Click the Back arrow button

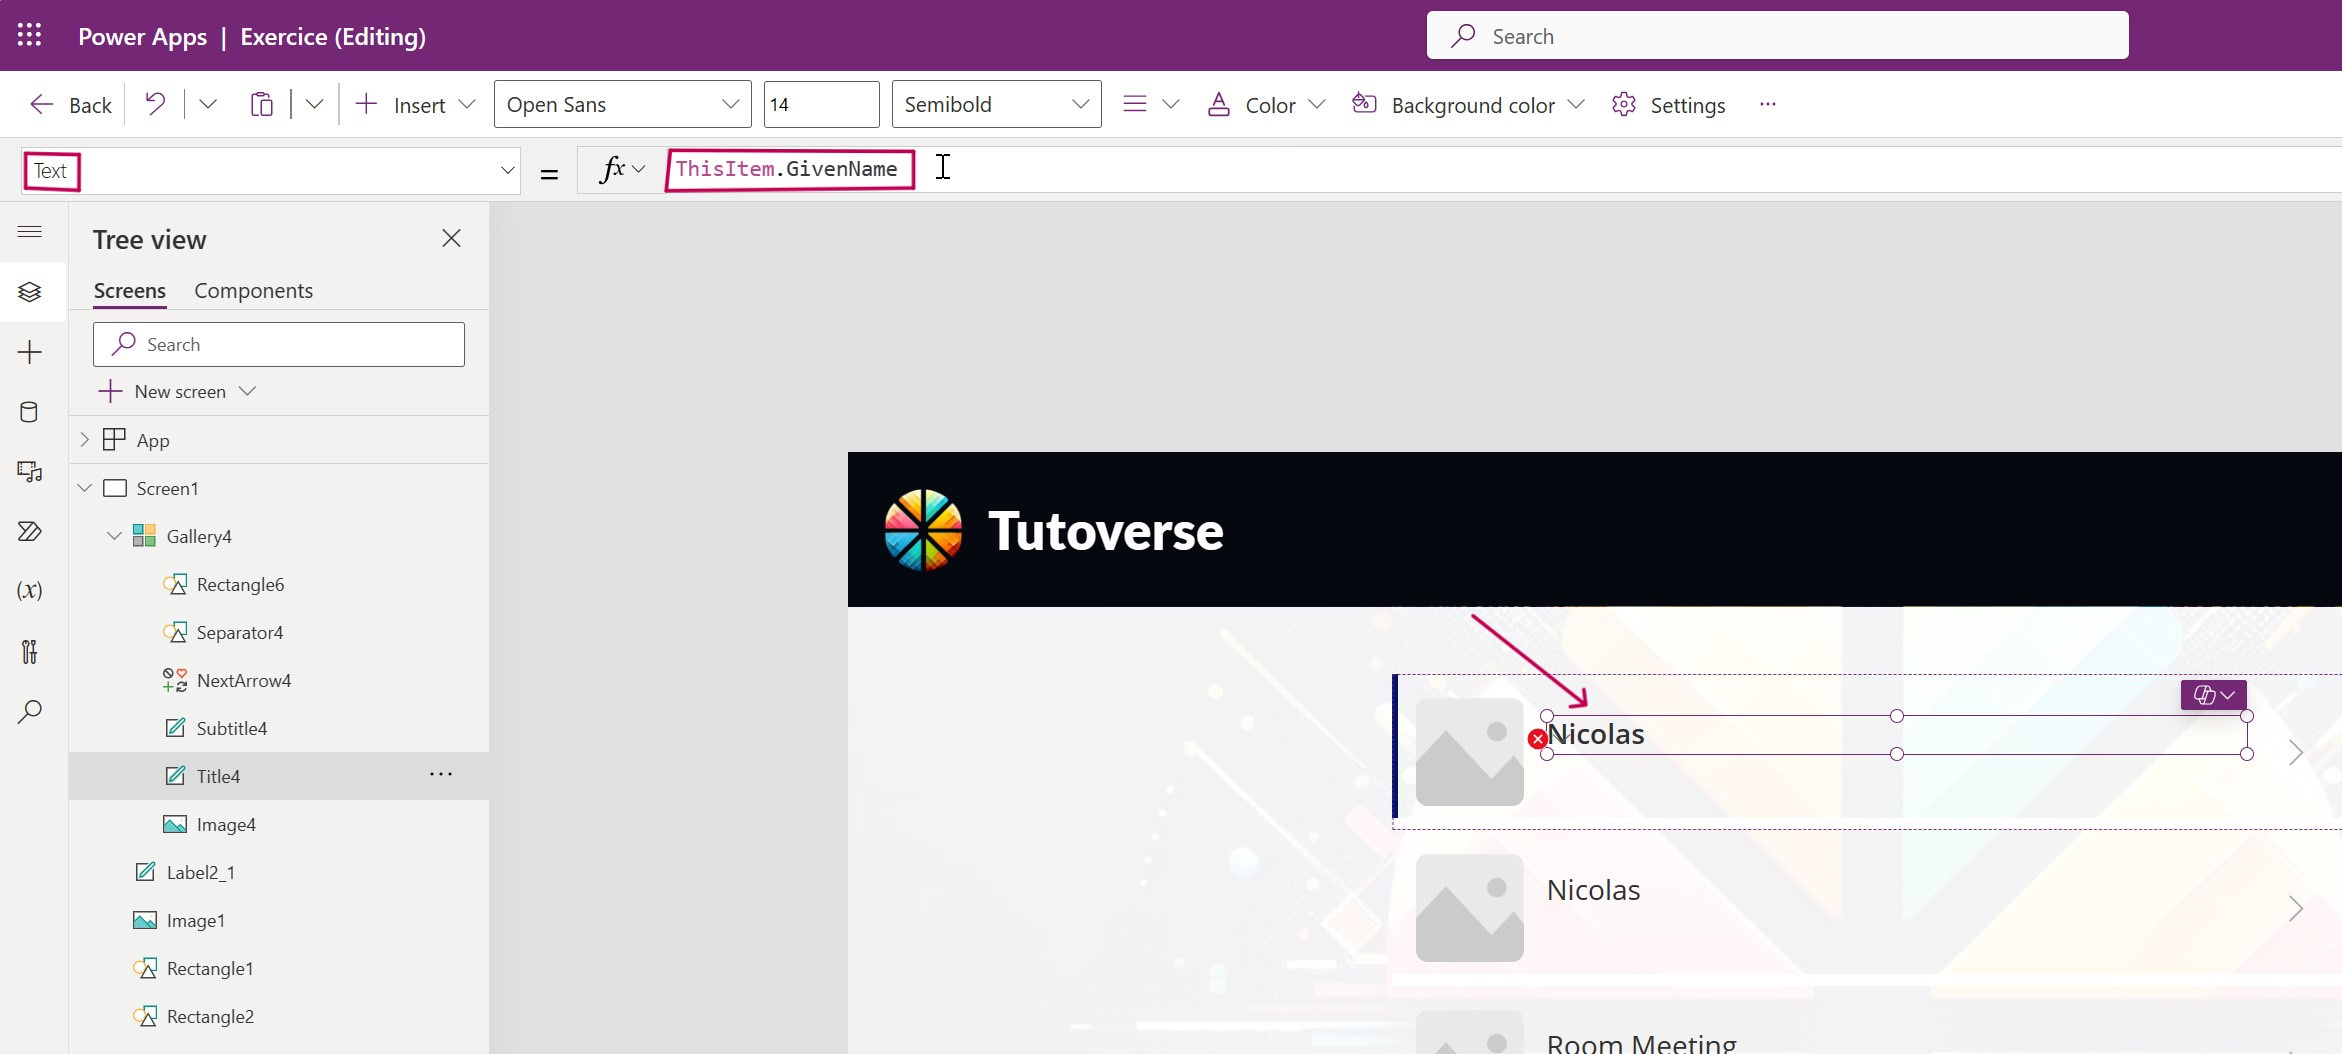point(70,105)
